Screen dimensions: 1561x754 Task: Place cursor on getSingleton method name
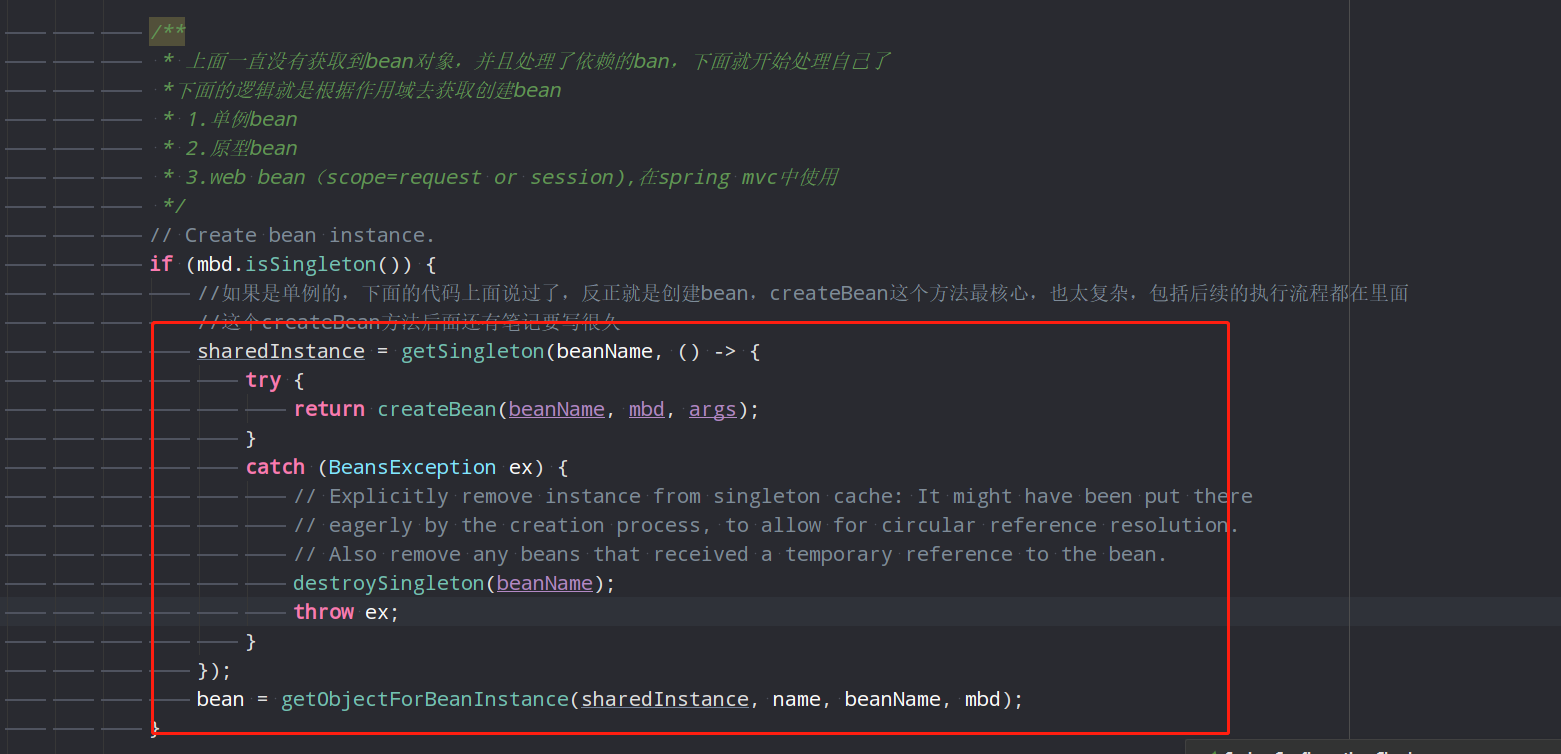pos(472,352)
